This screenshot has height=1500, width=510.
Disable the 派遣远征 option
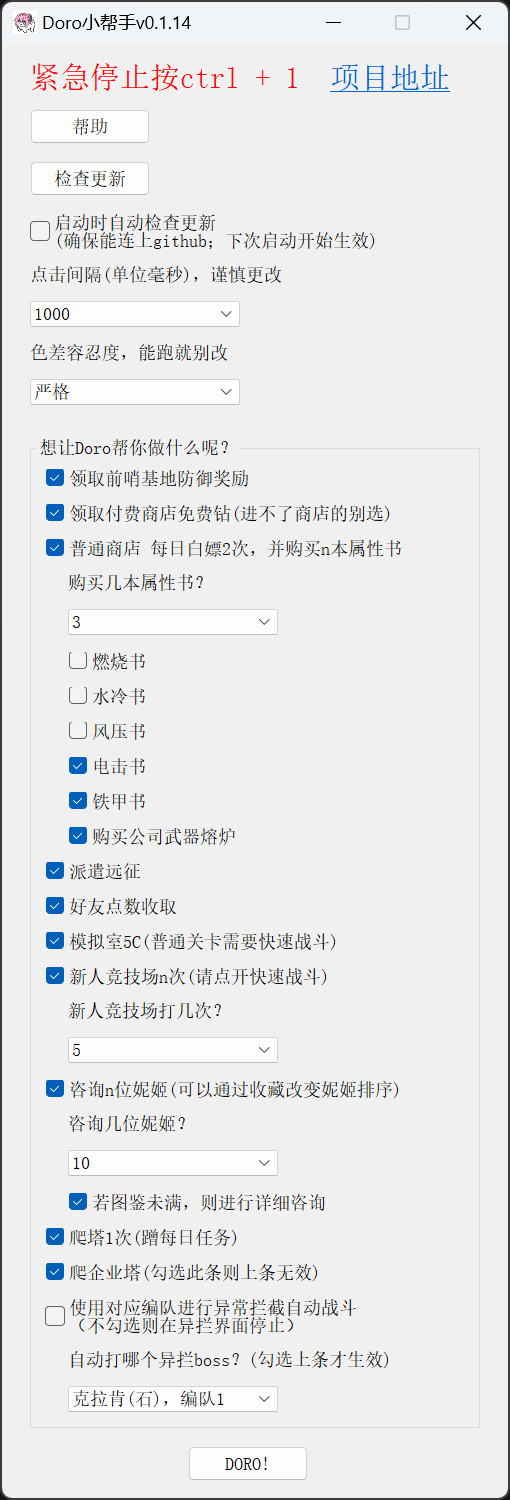pos(55,871)
